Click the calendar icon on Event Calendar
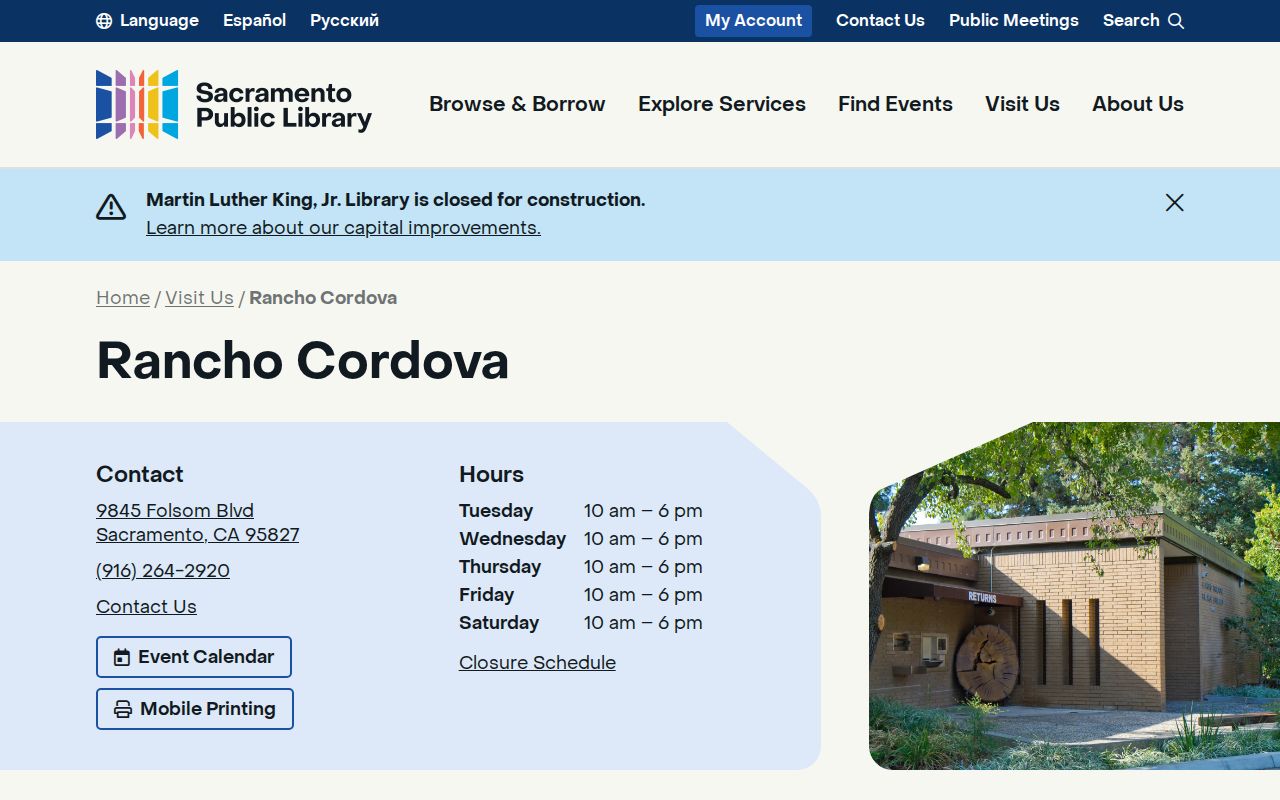The height and width of the screenshot is (800, 1280). [122, 658]
